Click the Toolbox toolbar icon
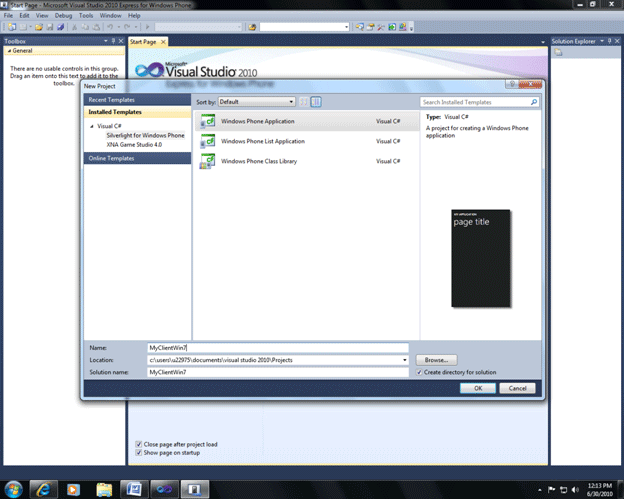The width and height of the screenshot is (624, 499). point(381,27)
